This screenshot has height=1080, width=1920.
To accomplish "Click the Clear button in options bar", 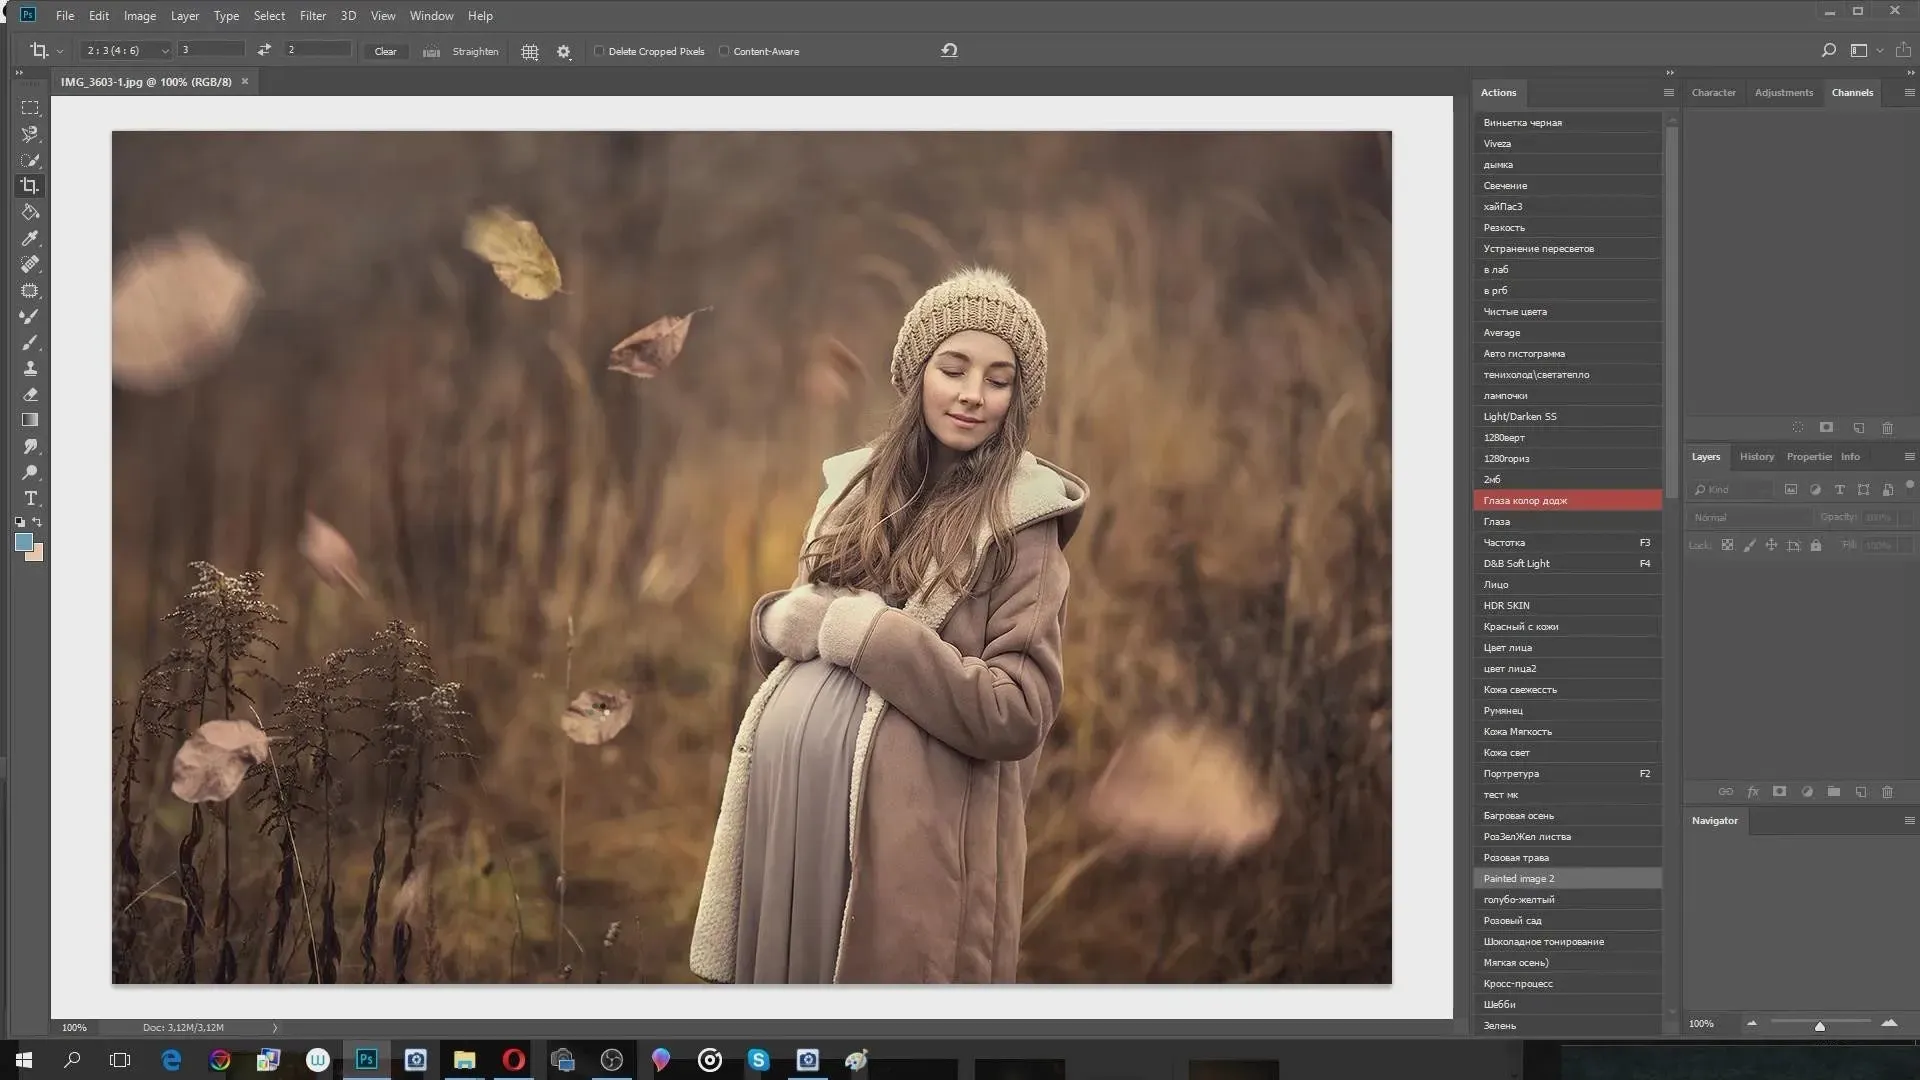I will [385, 52].
